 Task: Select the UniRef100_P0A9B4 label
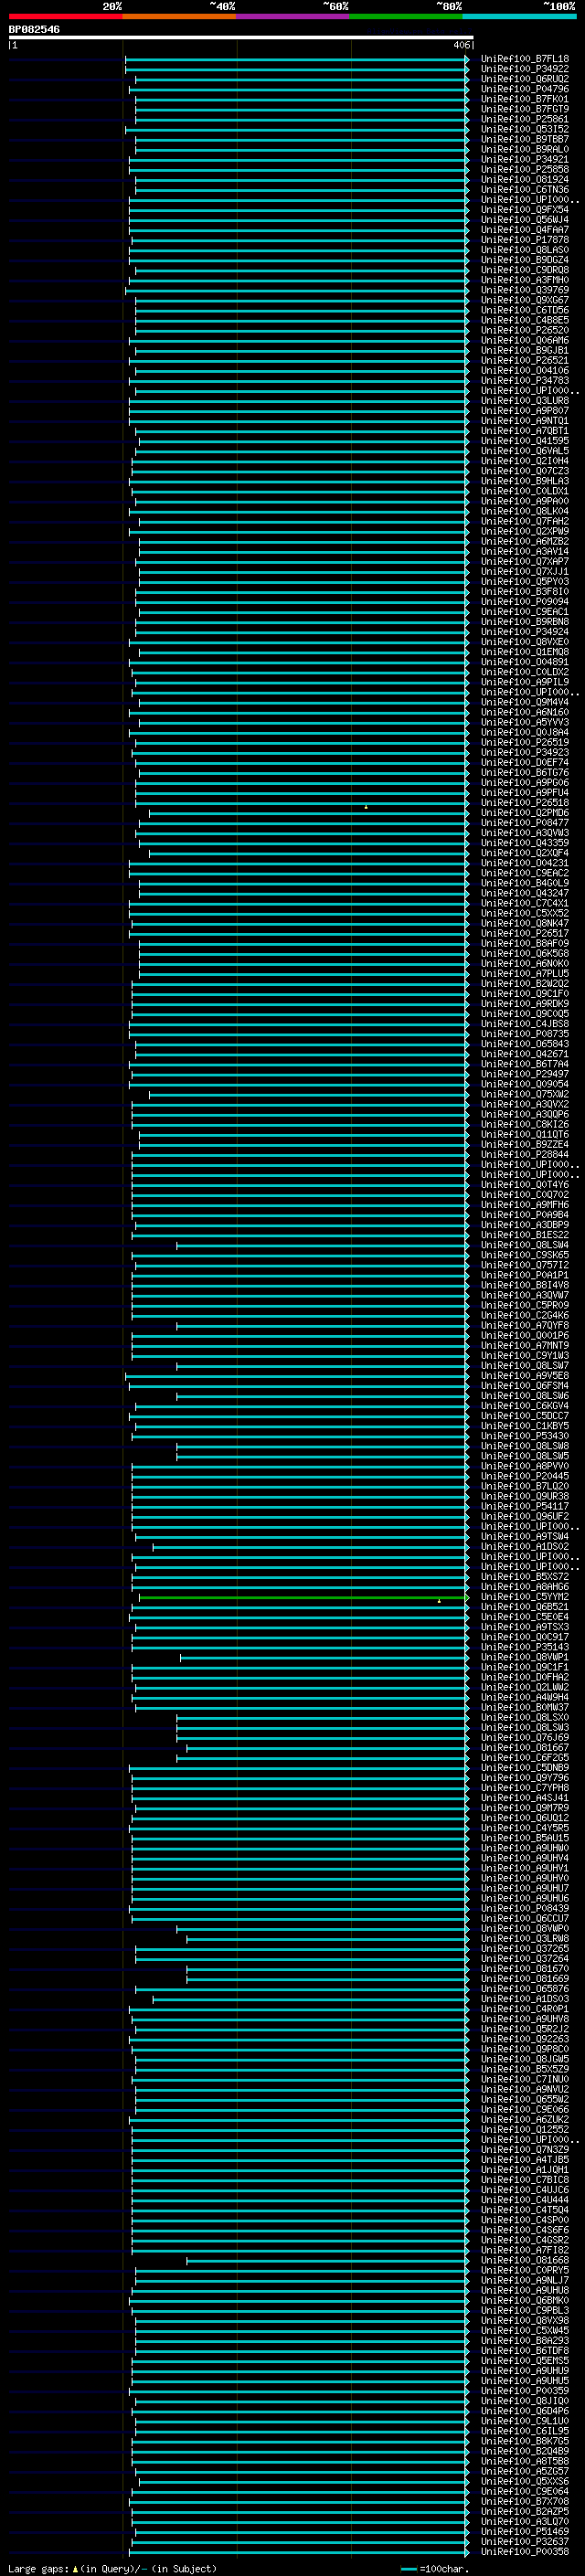coord(525,1214)
